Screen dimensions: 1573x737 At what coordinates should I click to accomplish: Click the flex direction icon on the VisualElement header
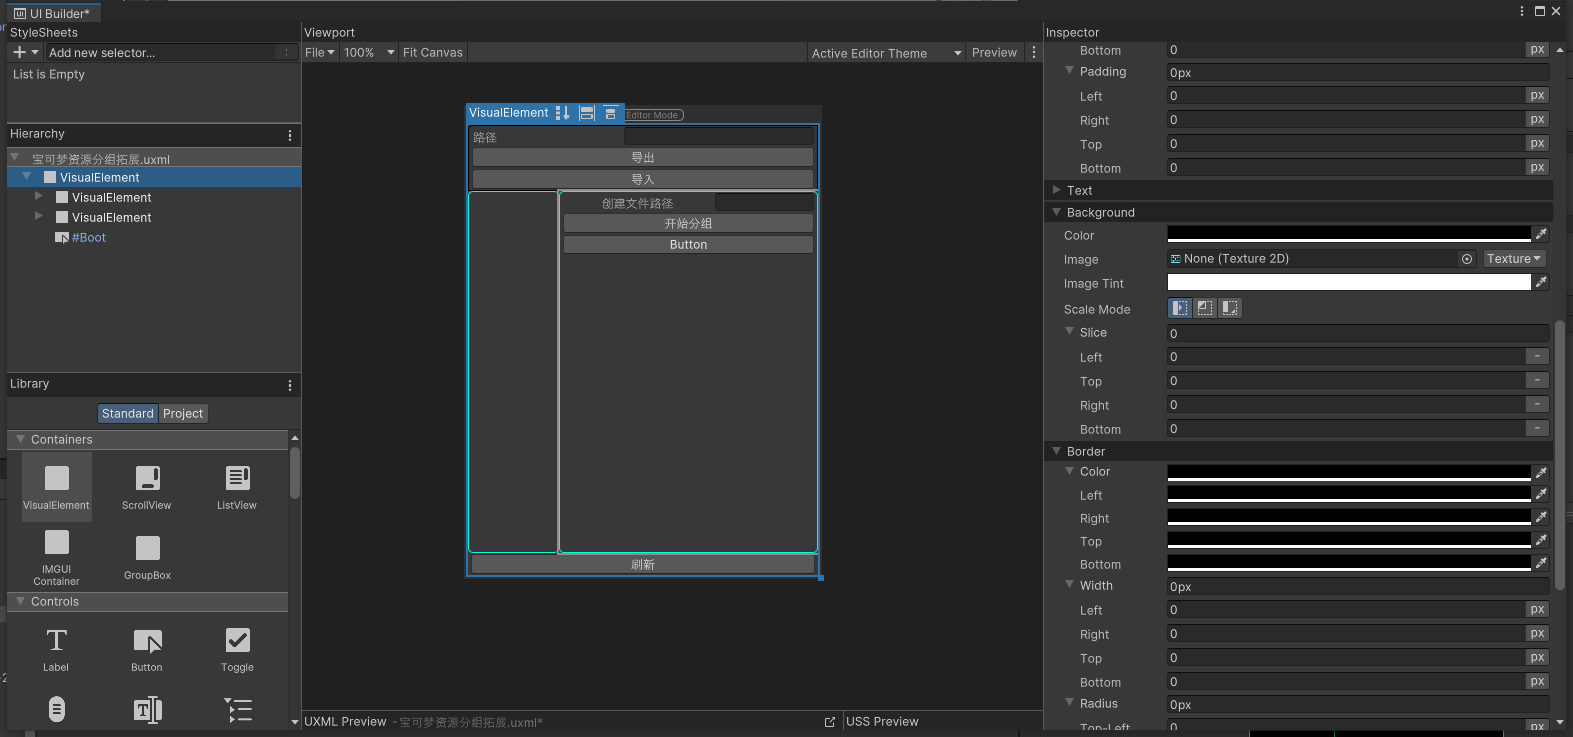[563, 113]
